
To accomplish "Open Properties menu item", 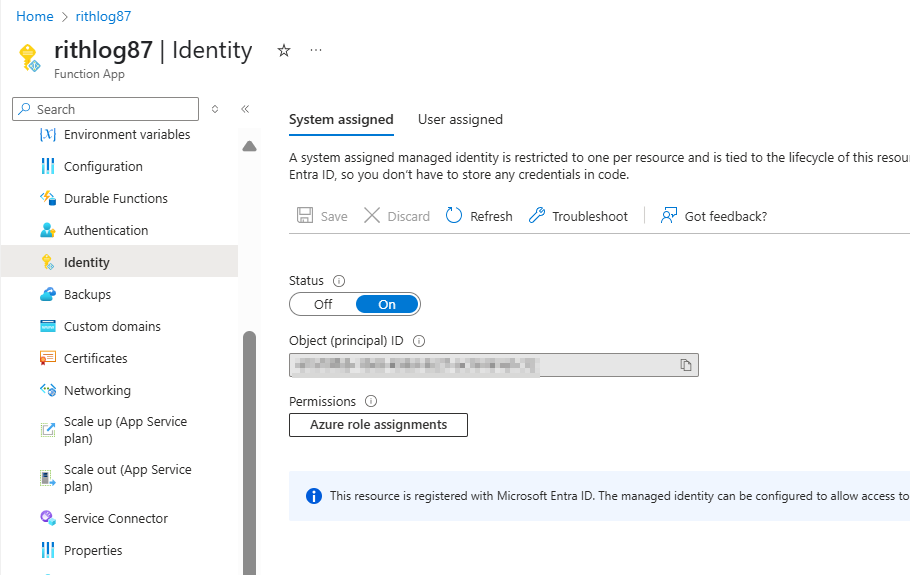I will click(x=120, y=550).
